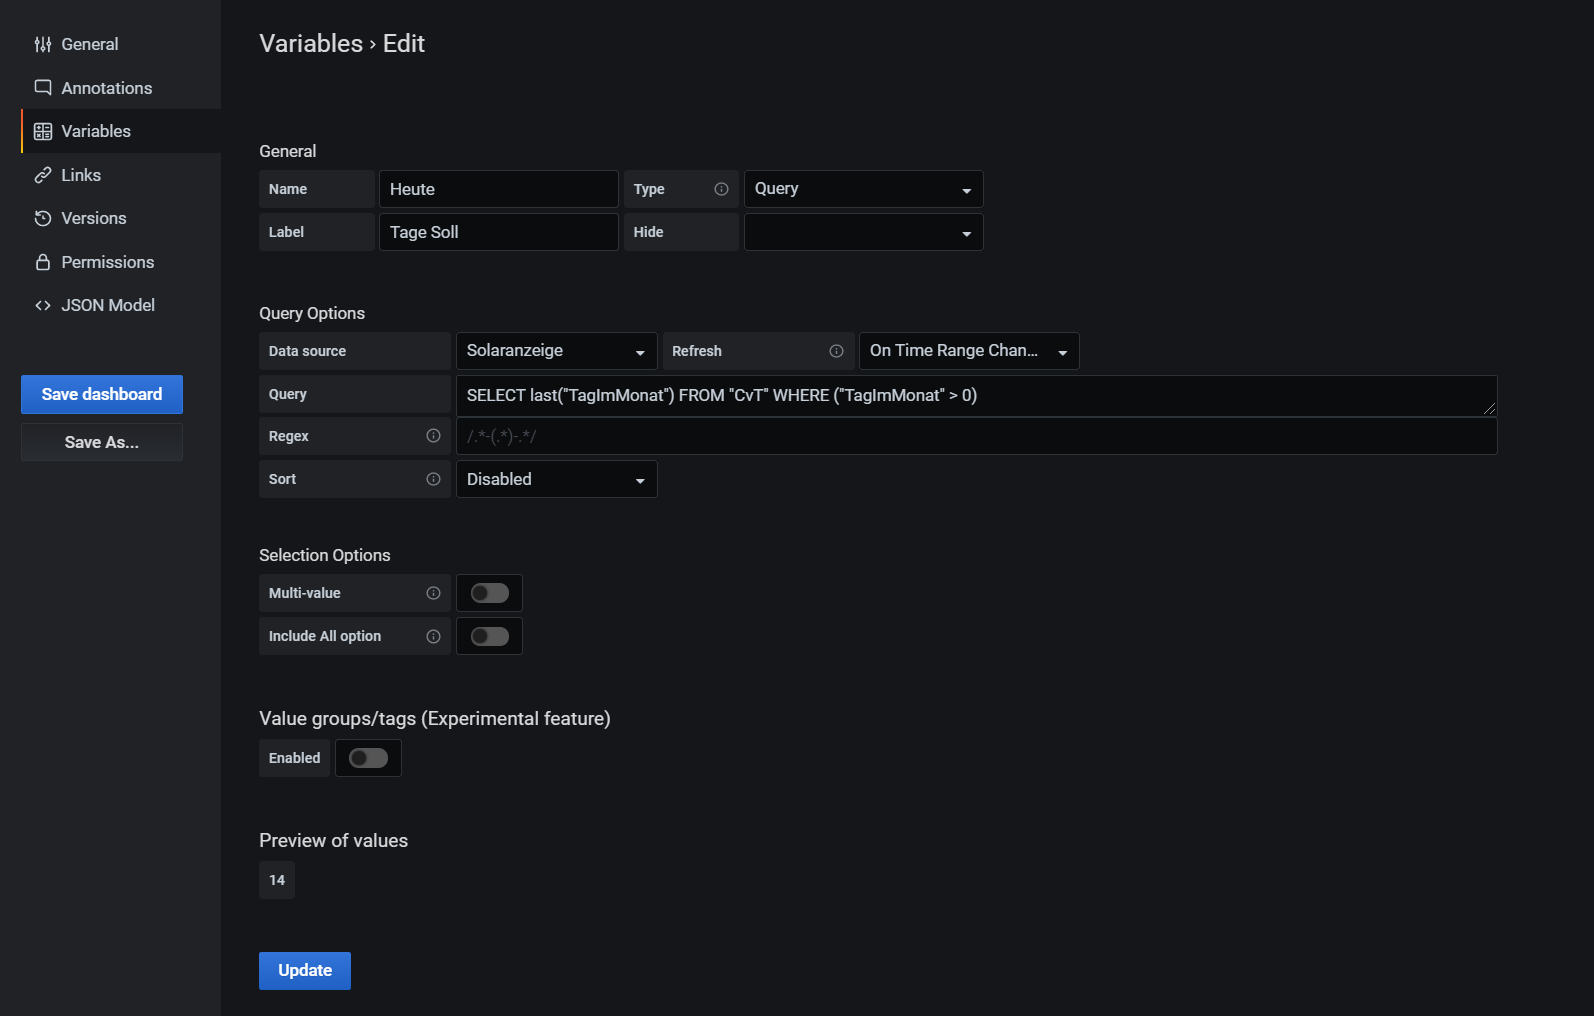The width and height of the screenshot is (1594, 1016).
Task: Click the Multi-value info icon
Action: 433,593
